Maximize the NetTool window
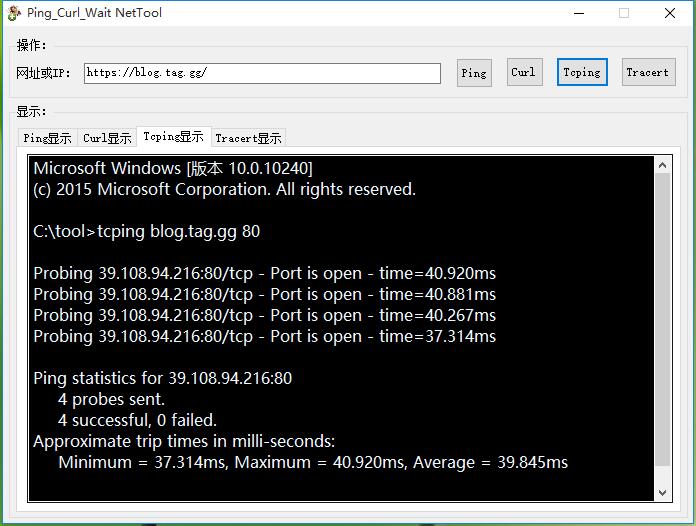Image resolution: width=696 pixels, height=526 pixels. tap(624, 13)
